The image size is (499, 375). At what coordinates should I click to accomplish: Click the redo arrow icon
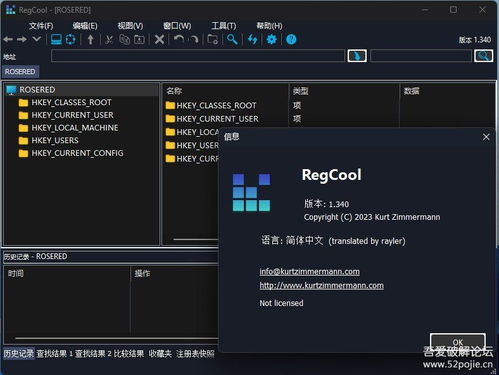(x=194, y=40)
